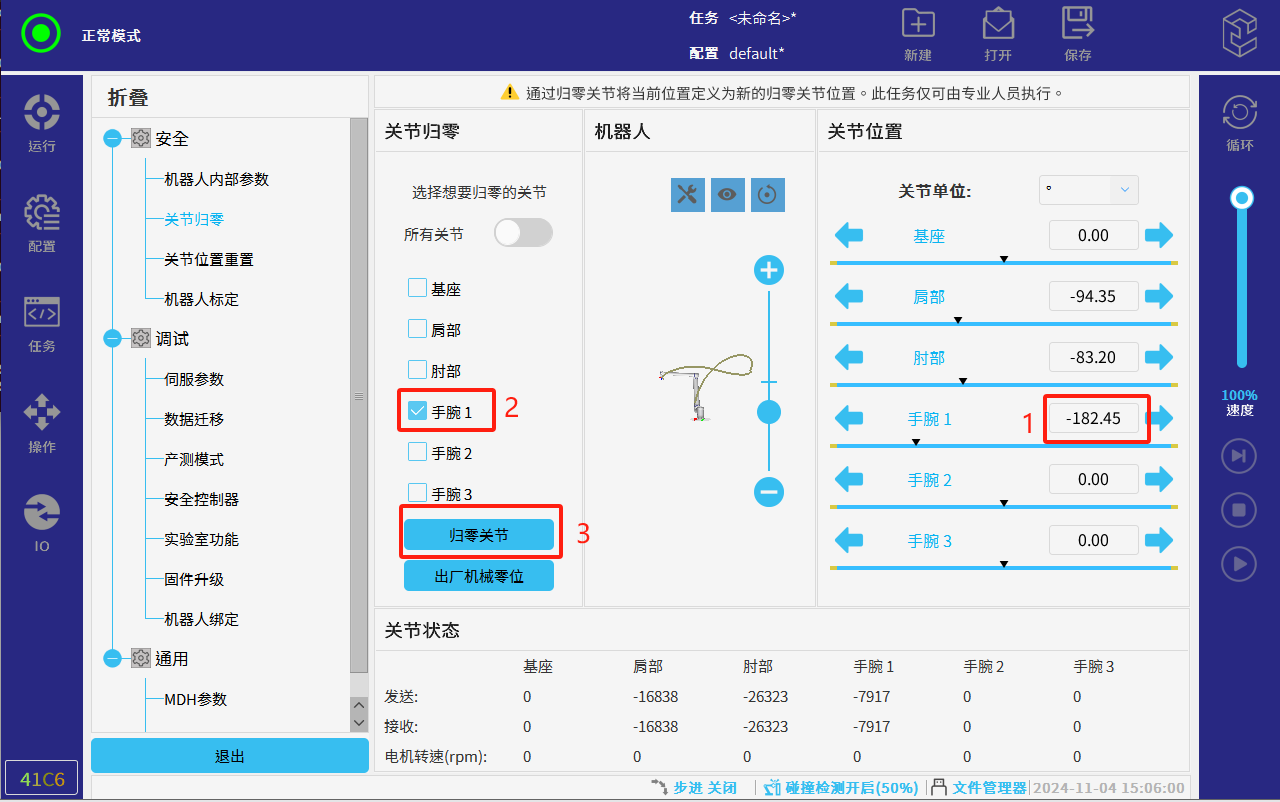Click the eye view icon in robot panel

[x=727, y=195]
